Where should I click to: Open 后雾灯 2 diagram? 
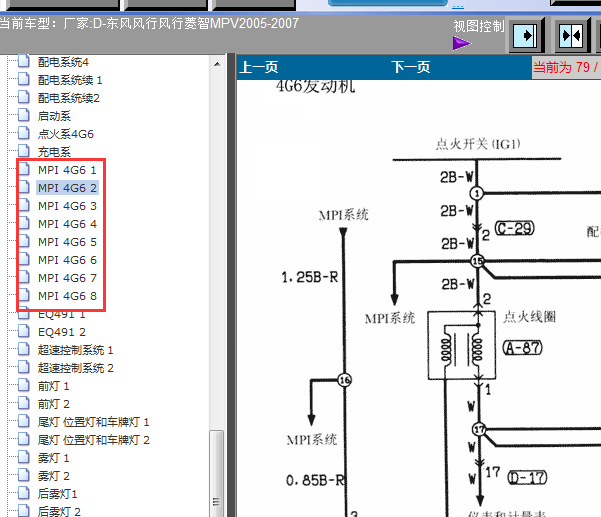point(59,511)
